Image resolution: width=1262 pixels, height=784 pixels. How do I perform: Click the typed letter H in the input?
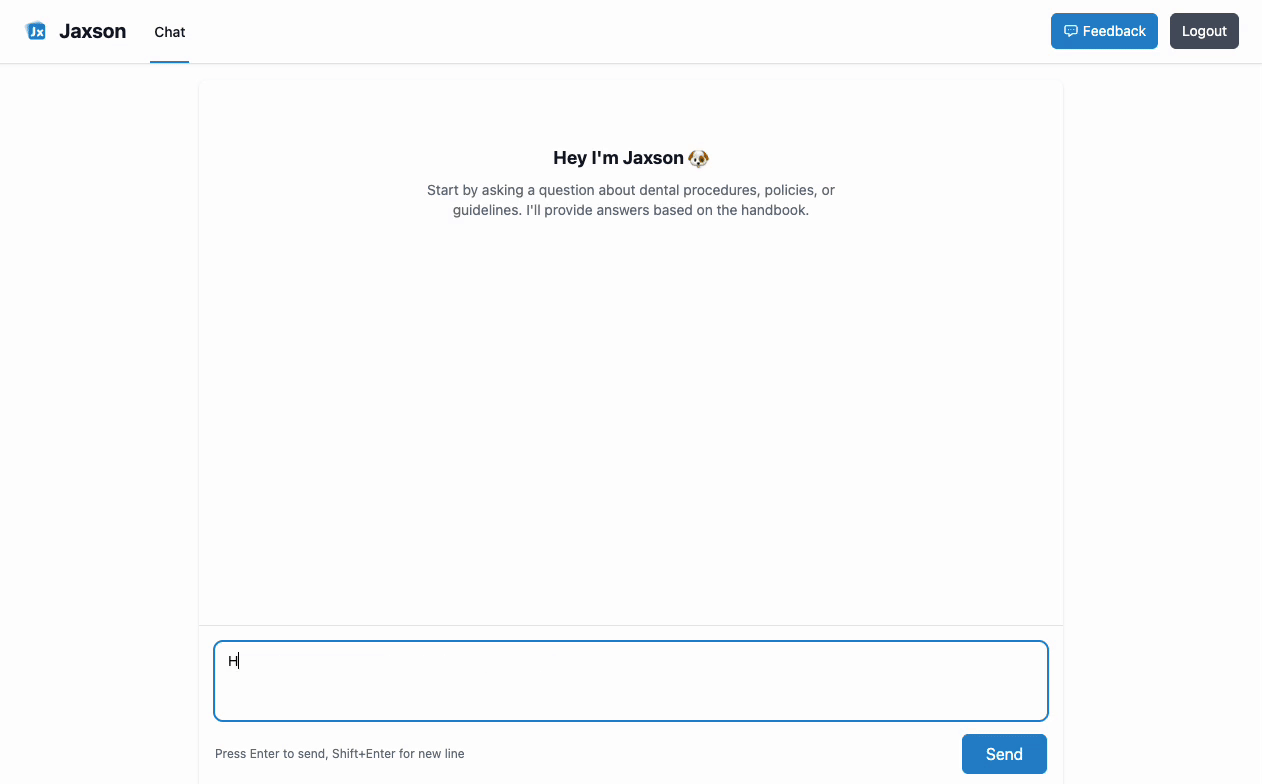232,660
